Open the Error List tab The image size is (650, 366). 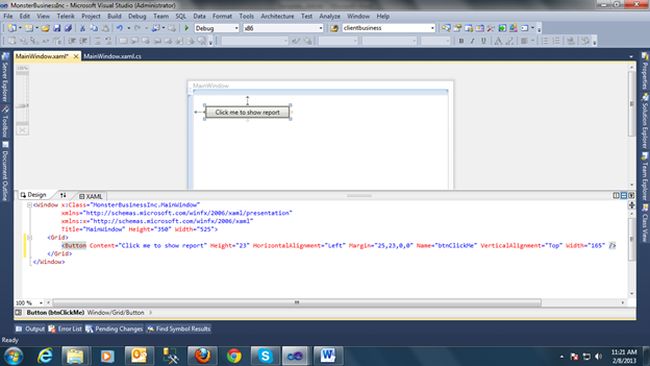(x=65, y=329)
